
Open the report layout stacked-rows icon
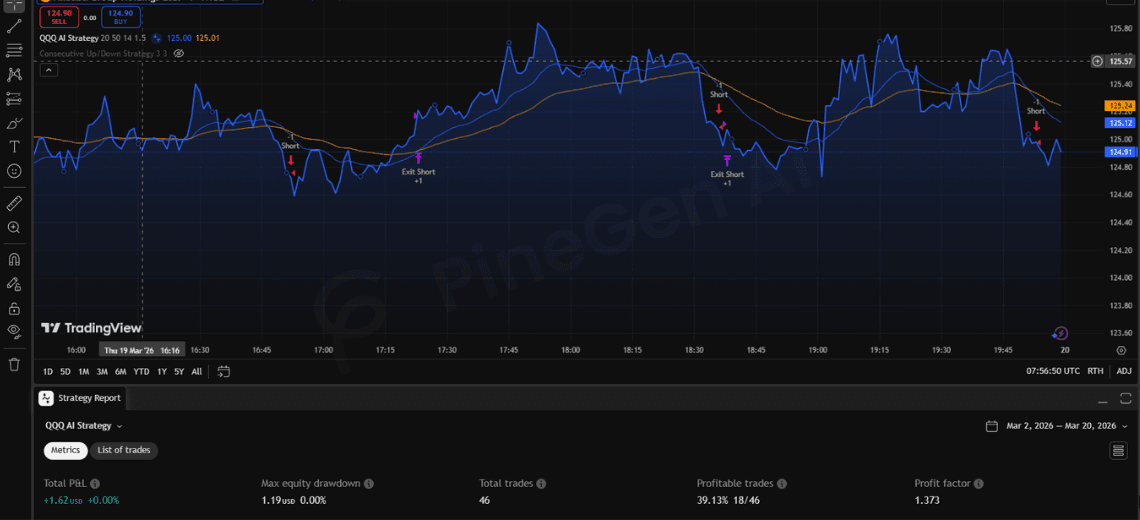coord(1119,452)
